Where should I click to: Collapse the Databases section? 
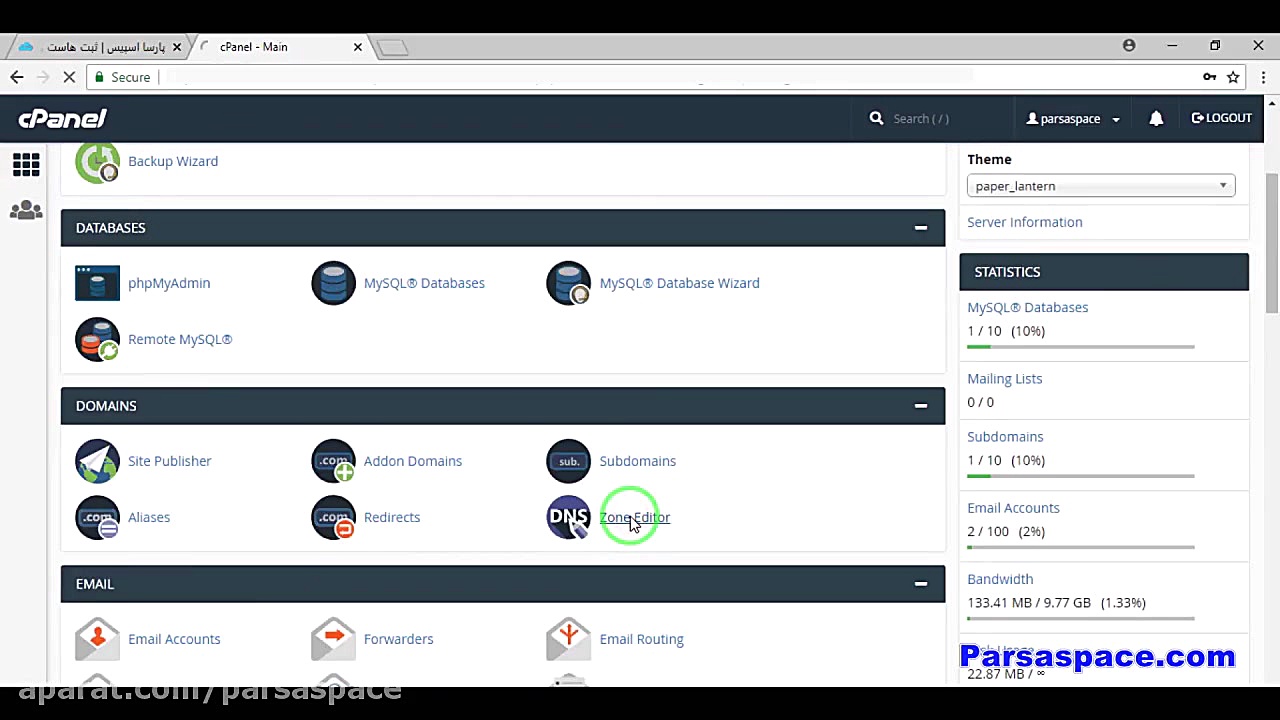(921, 228)
